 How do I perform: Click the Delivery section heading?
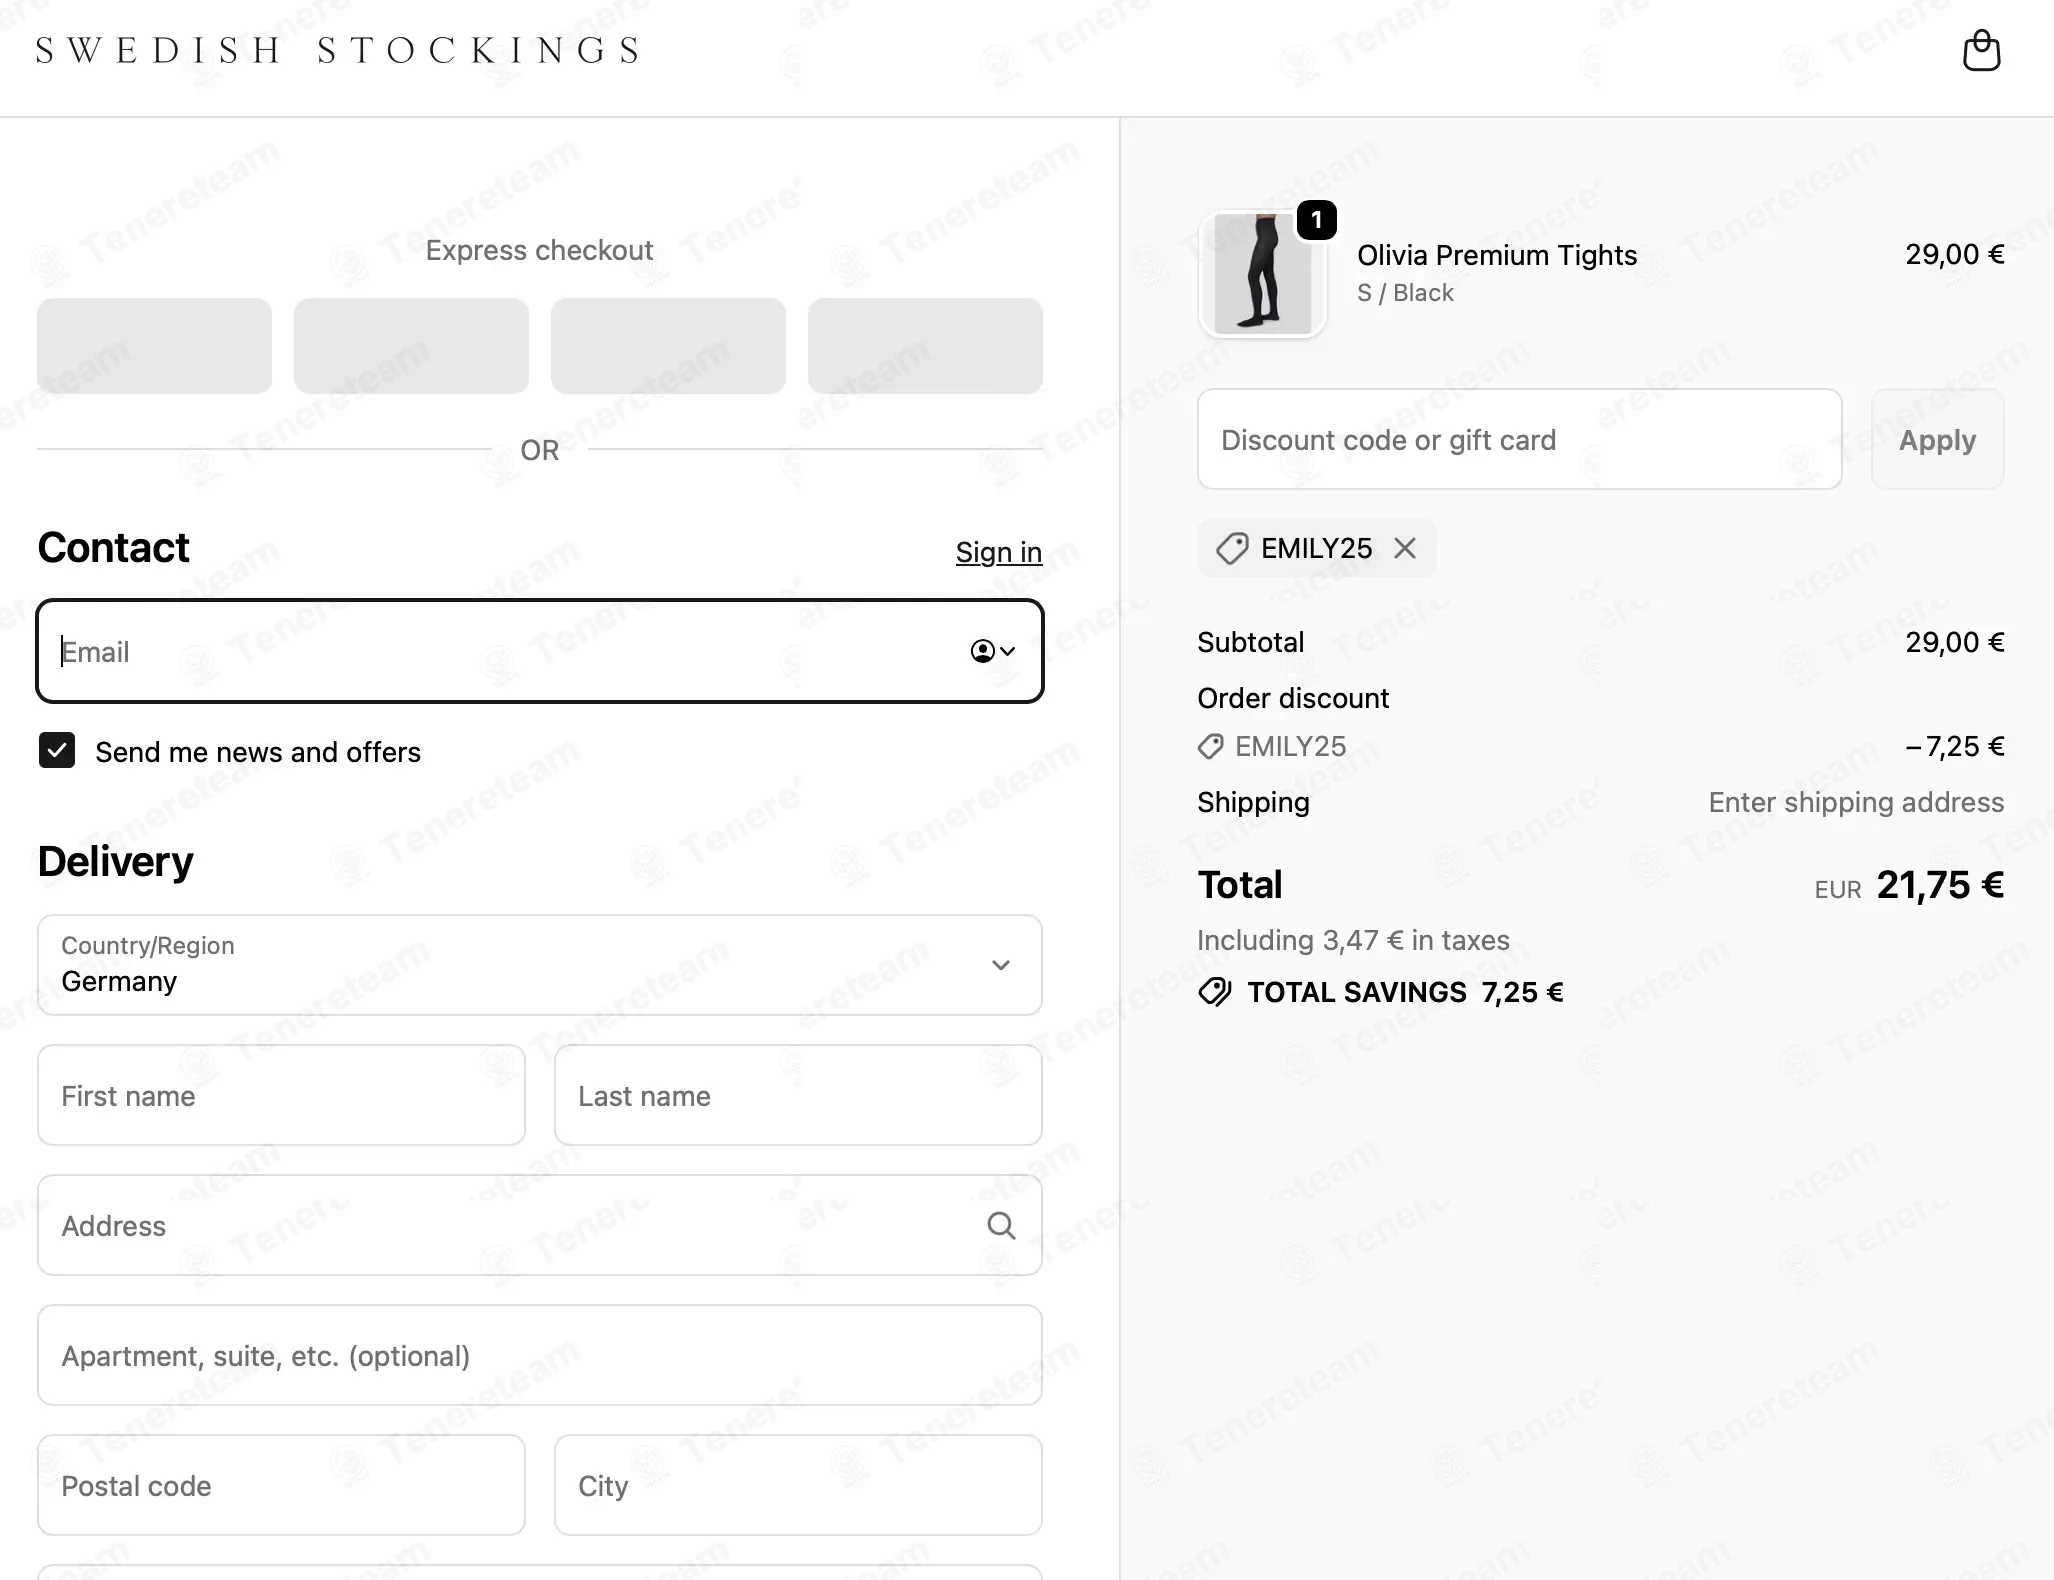point(115,861)
